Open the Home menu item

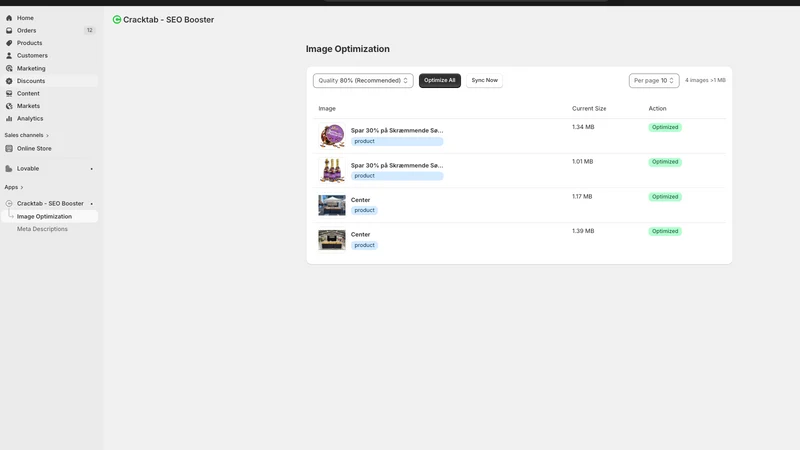[49, 18]
